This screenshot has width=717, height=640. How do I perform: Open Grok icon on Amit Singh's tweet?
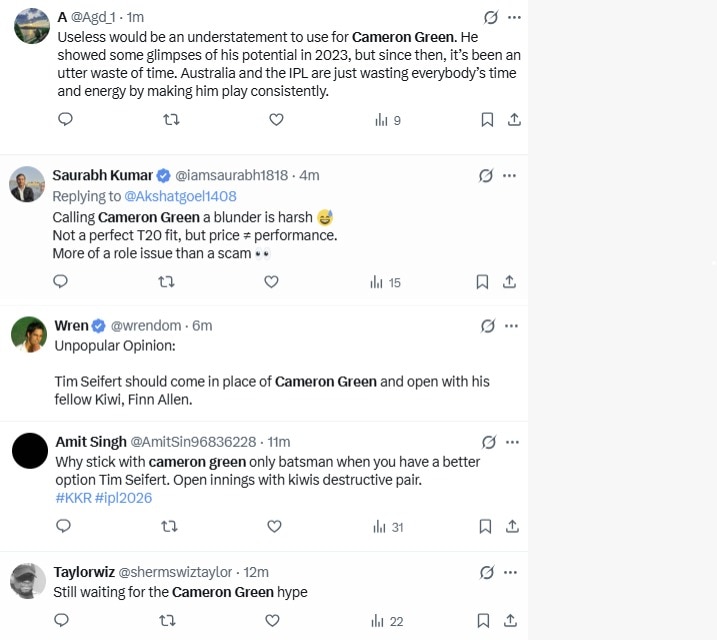488,442
